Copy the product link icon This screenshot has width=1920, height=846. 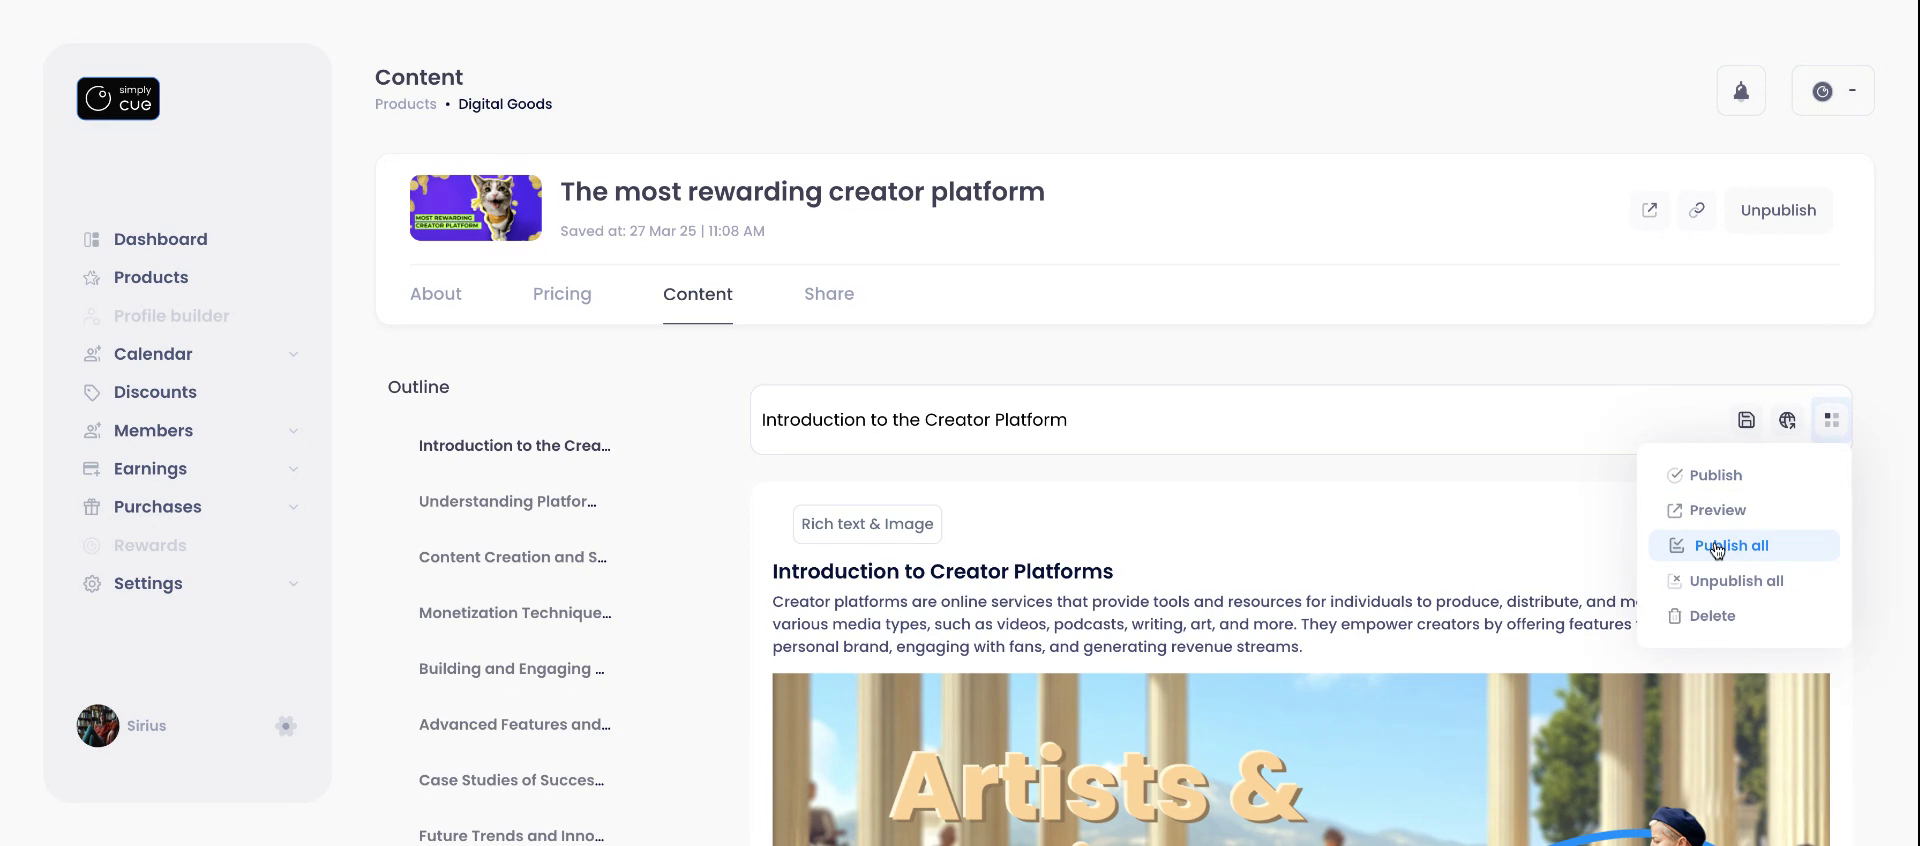tap(1697, 210)
